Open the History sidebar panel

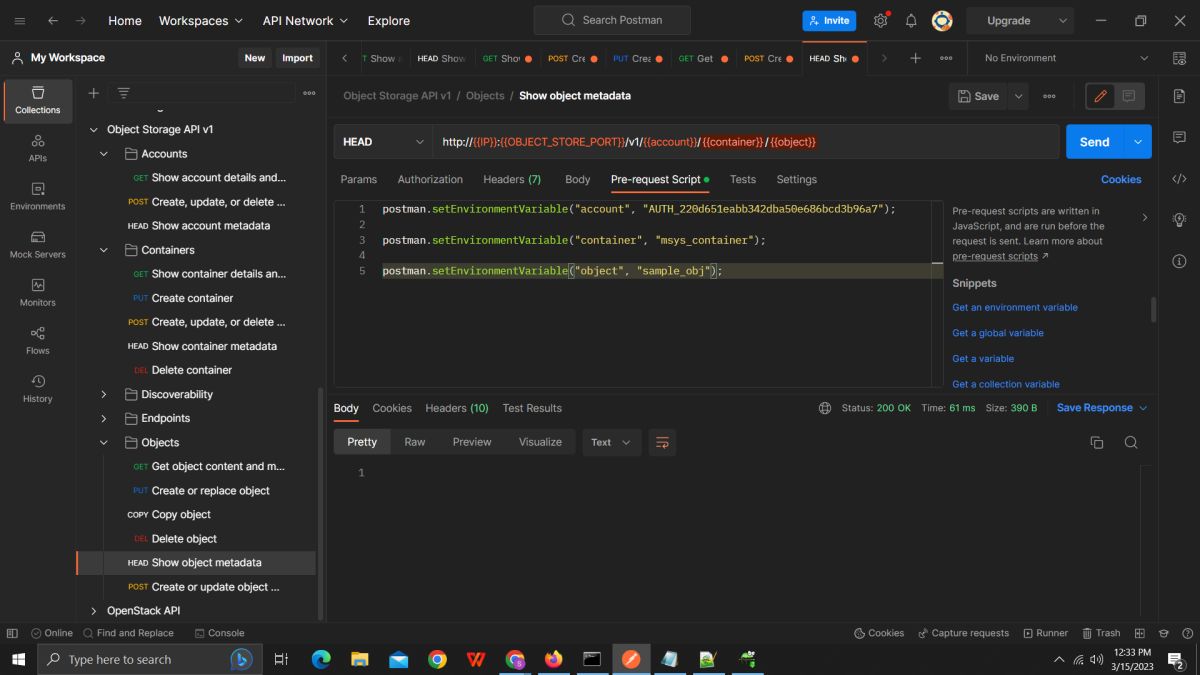tap(38, 388)
